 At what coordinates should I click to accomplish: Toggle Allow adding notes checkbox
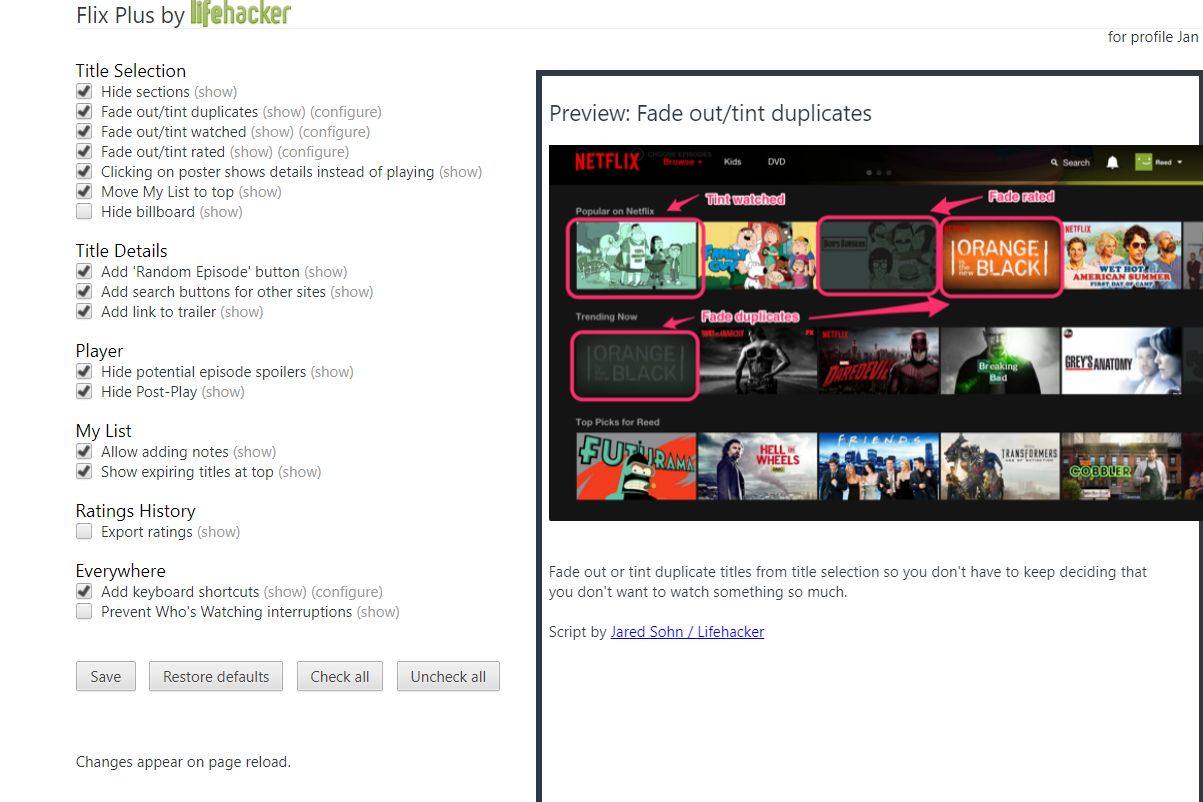[84, 451]
